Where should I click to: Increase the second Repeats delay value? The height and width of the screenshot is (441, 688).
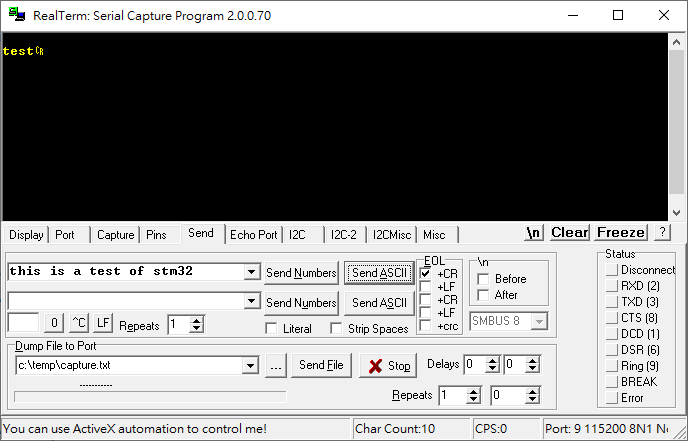coord(532,391)
